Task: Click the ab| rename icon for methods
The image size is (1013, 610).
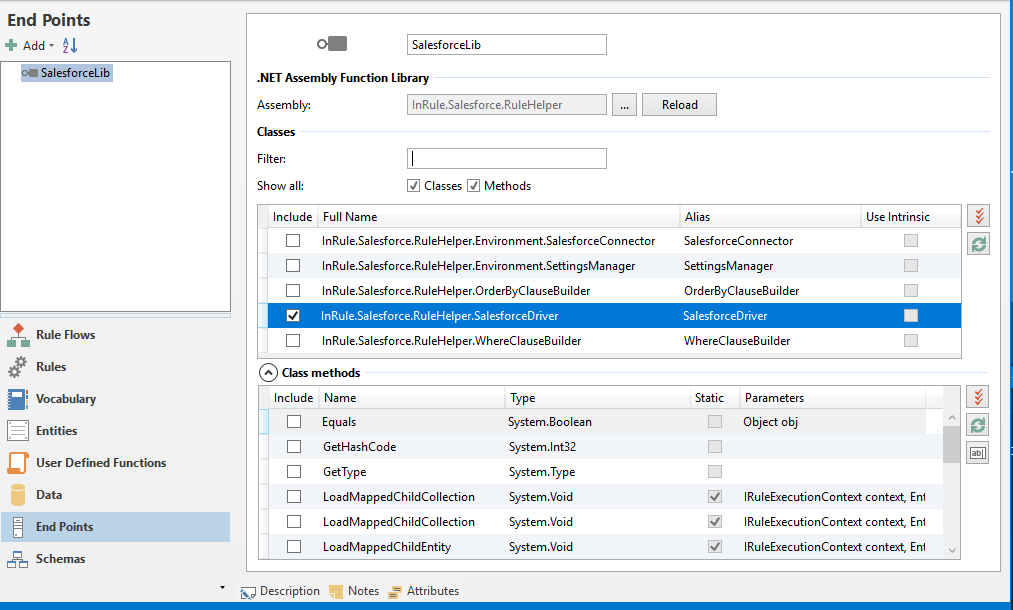Action: (x=978, y=453)
